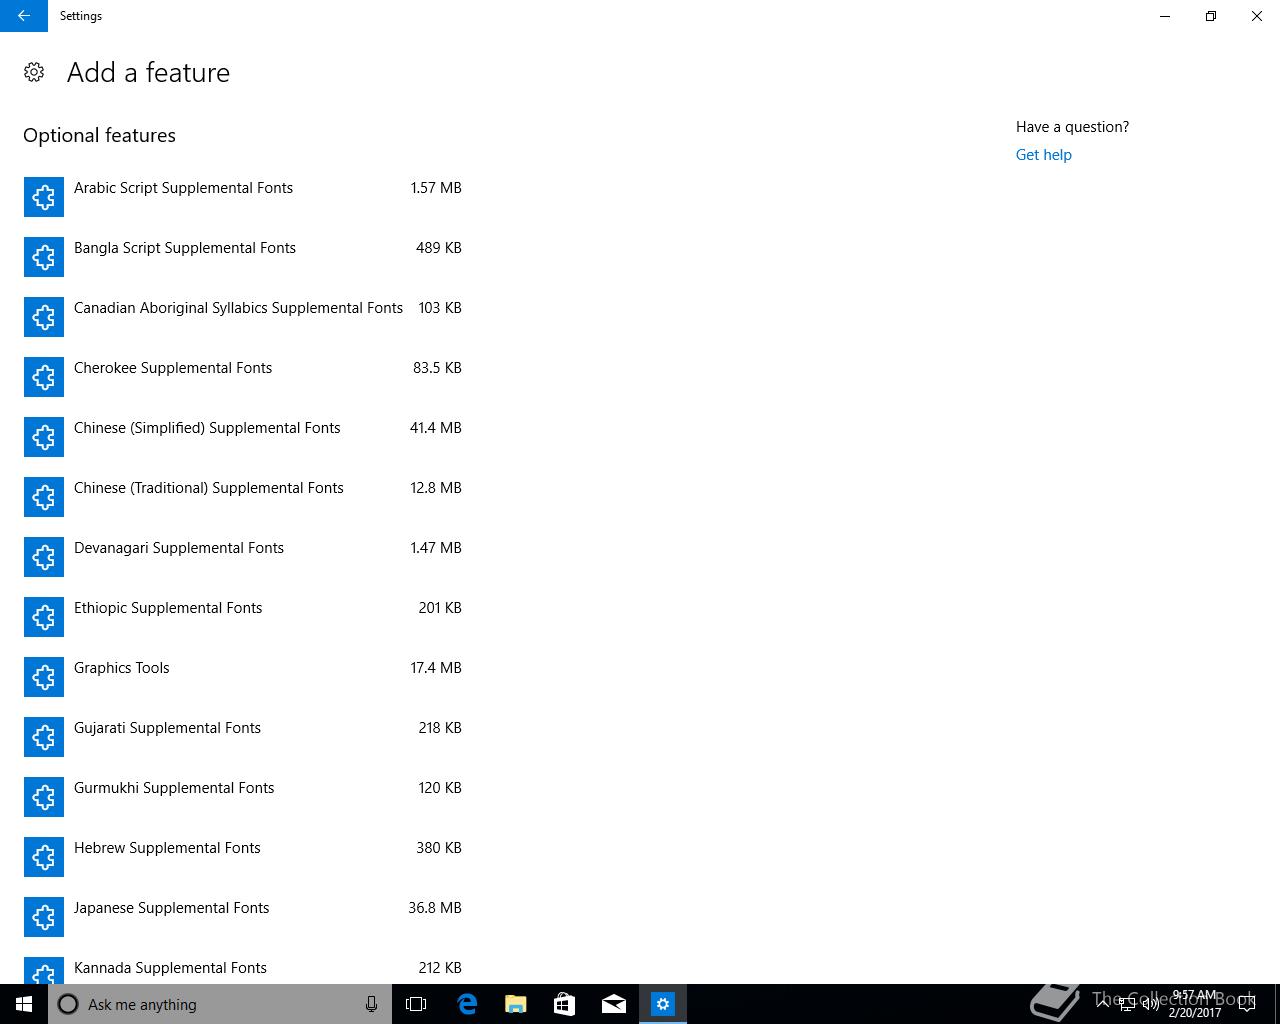The width and height of the screenshot is (1280, 1024).
Task: Click the gear icon beside Add a feature
Action: pos(34,72)
